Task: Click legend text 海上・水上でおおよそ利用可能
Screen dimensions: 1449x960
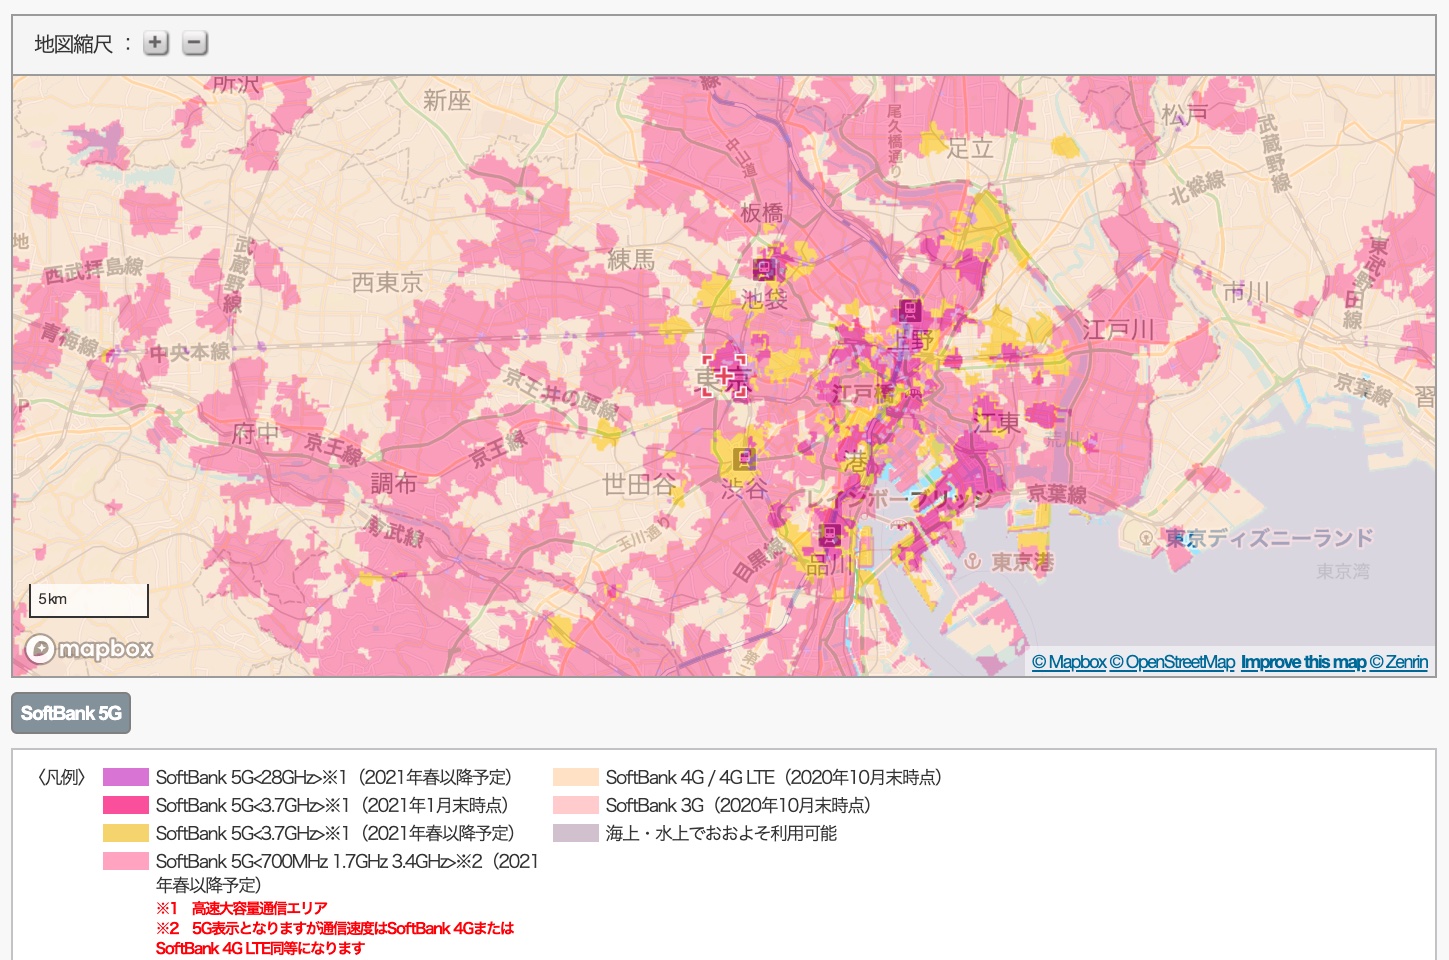Action: [721, 833]
